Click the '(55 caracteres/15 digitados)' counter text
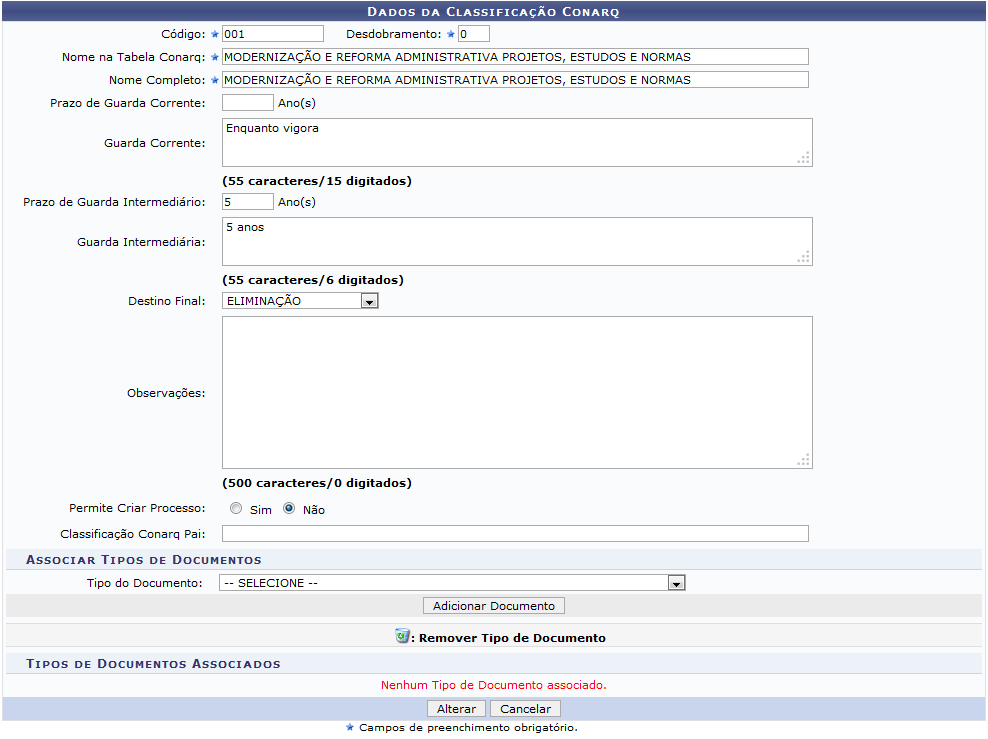Screen dimensions: 988x739 click(317, 181)
